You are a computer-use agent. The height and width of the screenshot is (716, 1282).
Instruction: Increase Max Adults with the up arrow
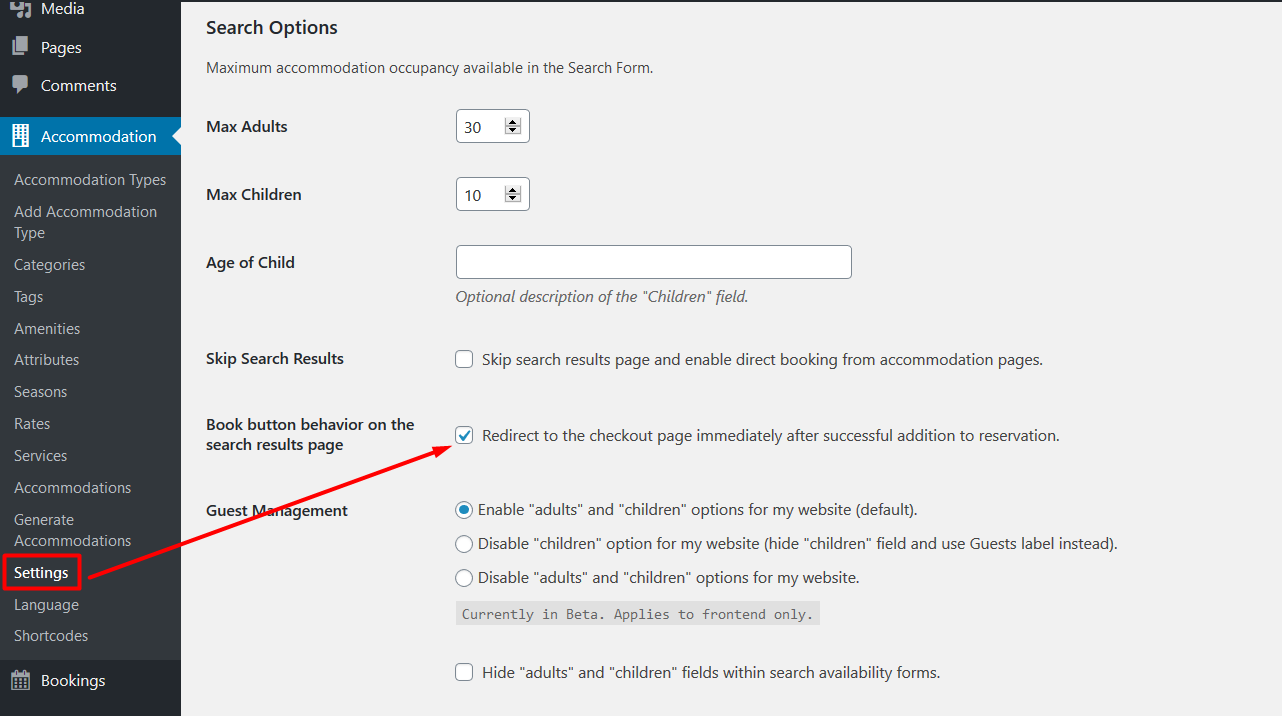513,122
